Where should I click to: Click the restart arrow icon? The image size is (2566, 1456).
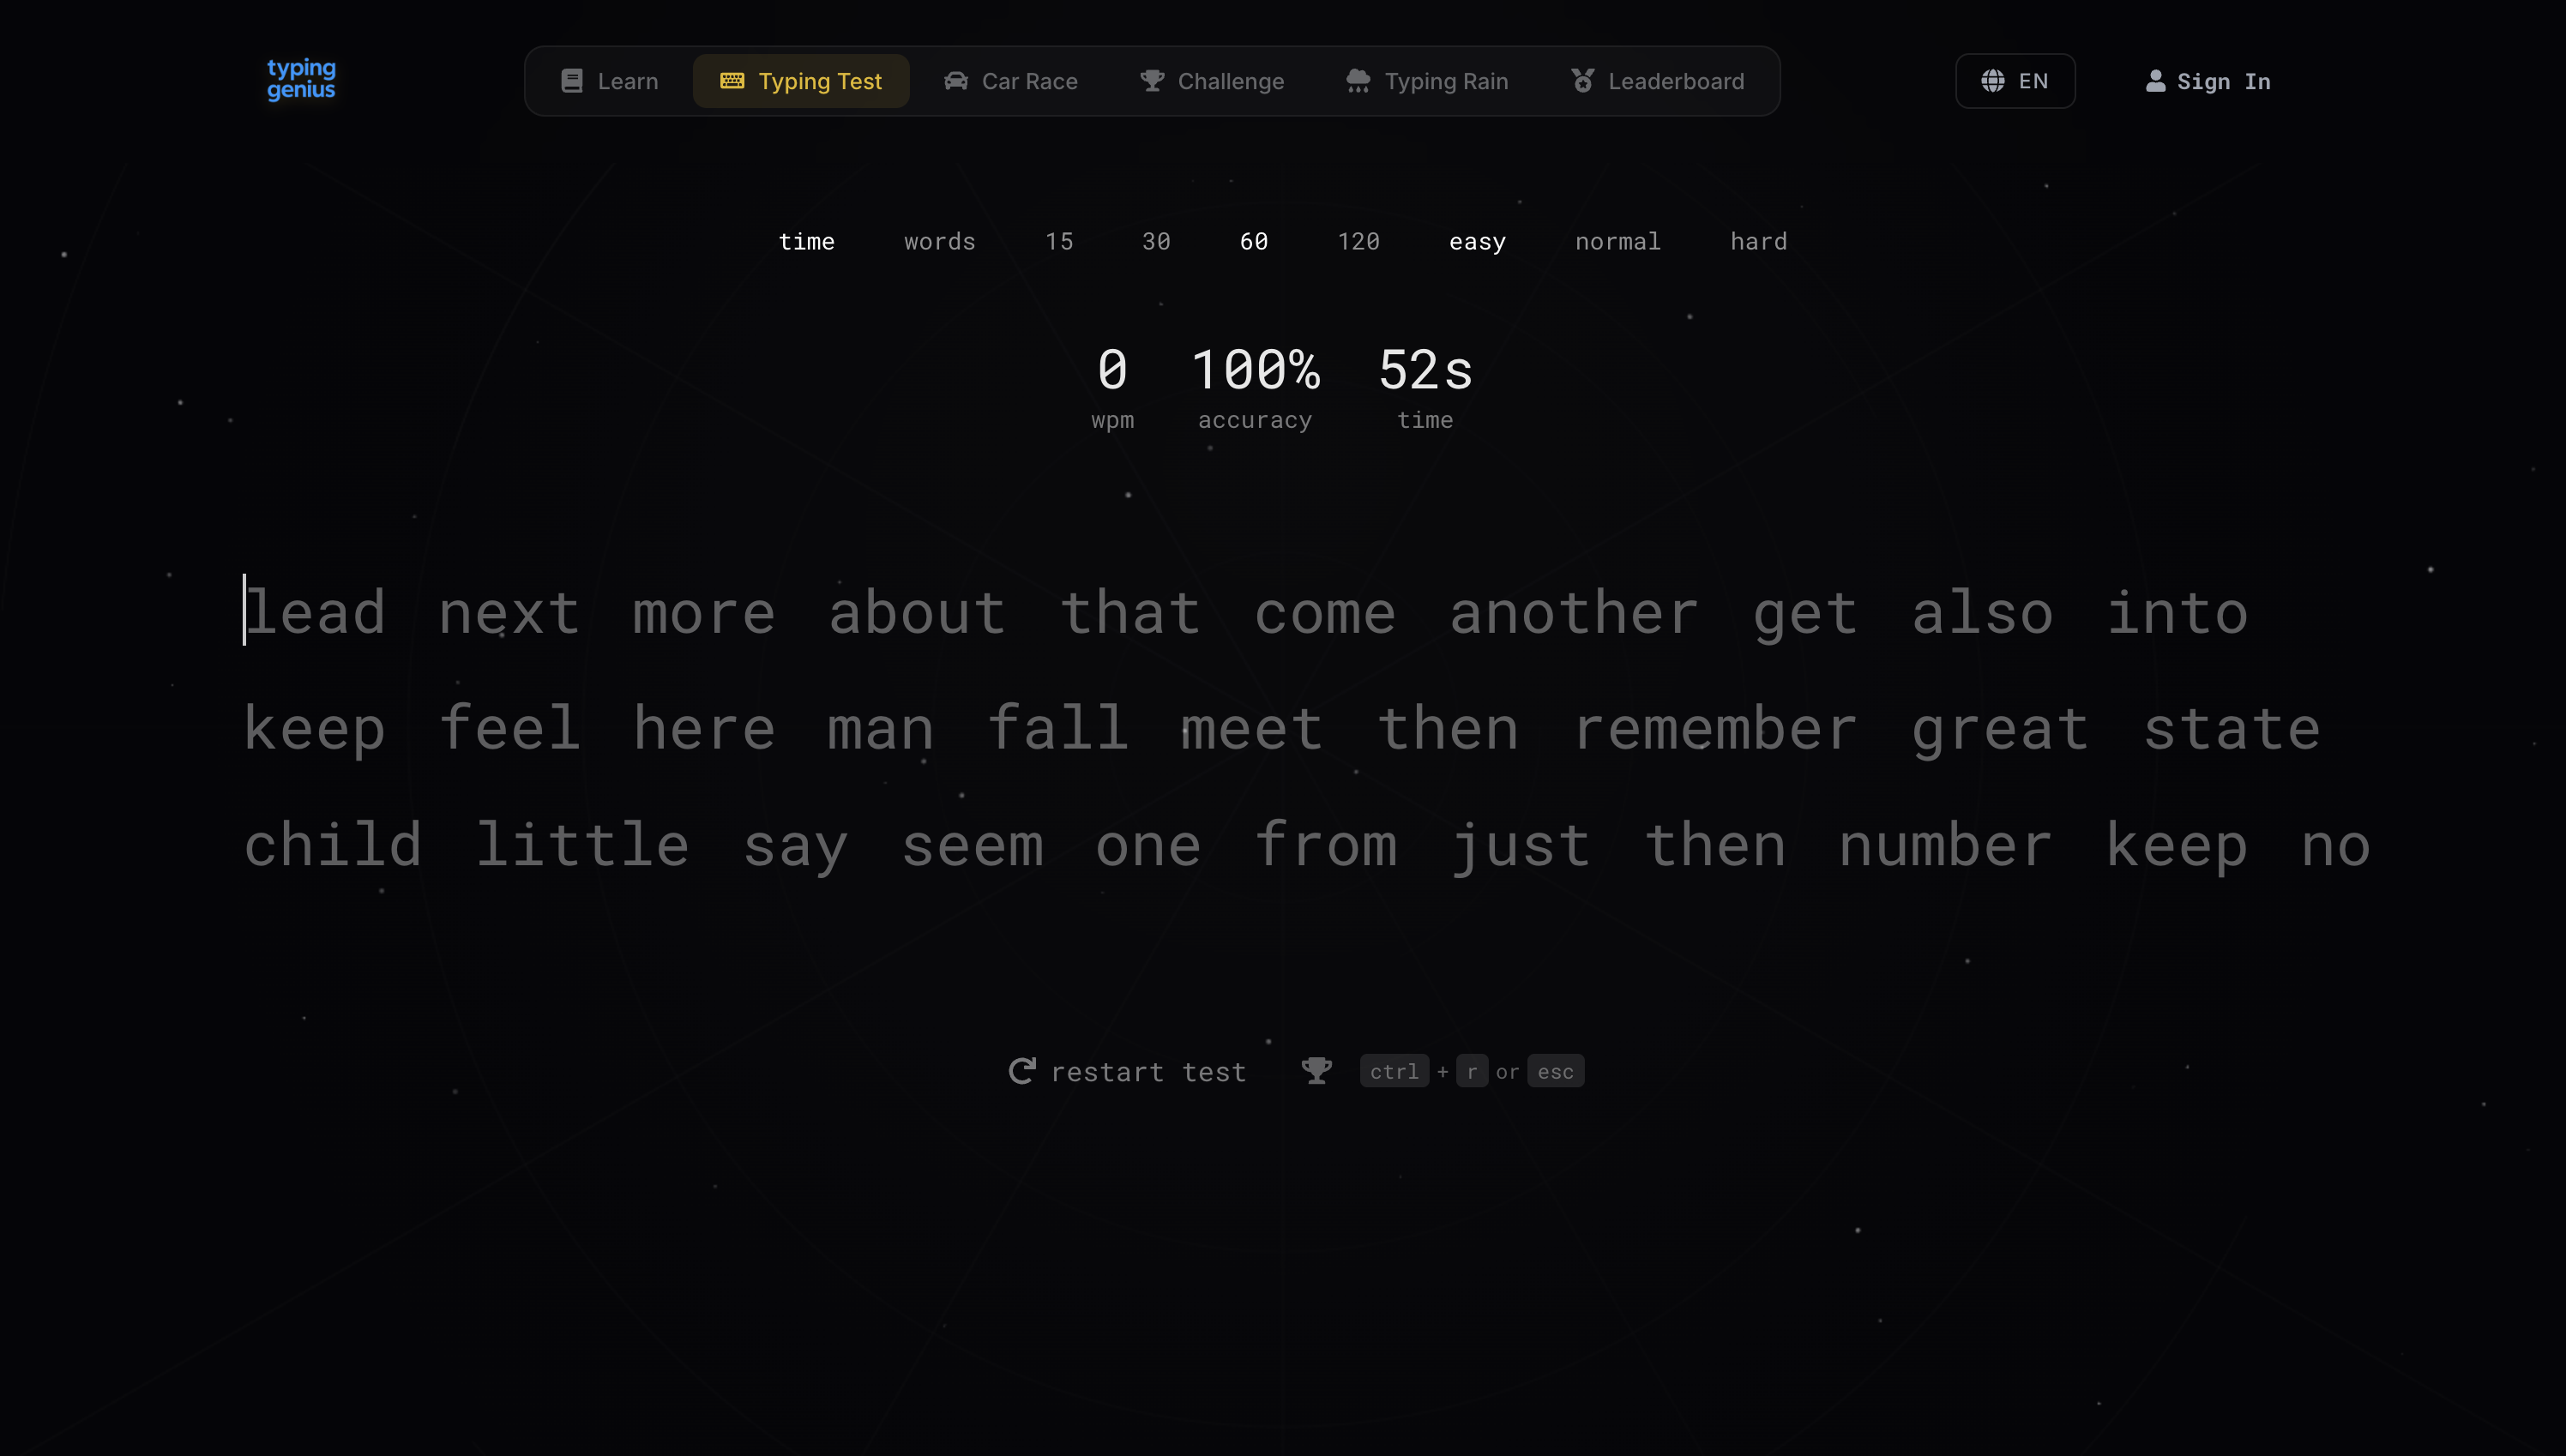[1022, 1071]
